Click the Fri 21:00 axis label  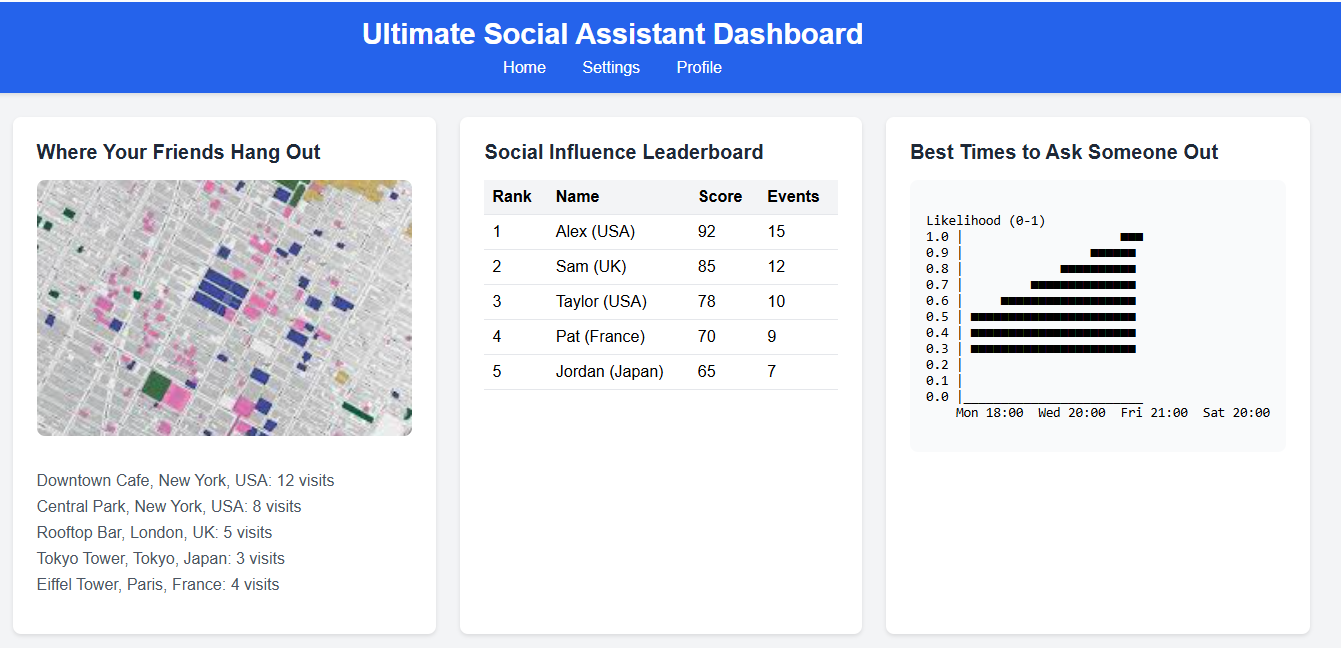1154,412
